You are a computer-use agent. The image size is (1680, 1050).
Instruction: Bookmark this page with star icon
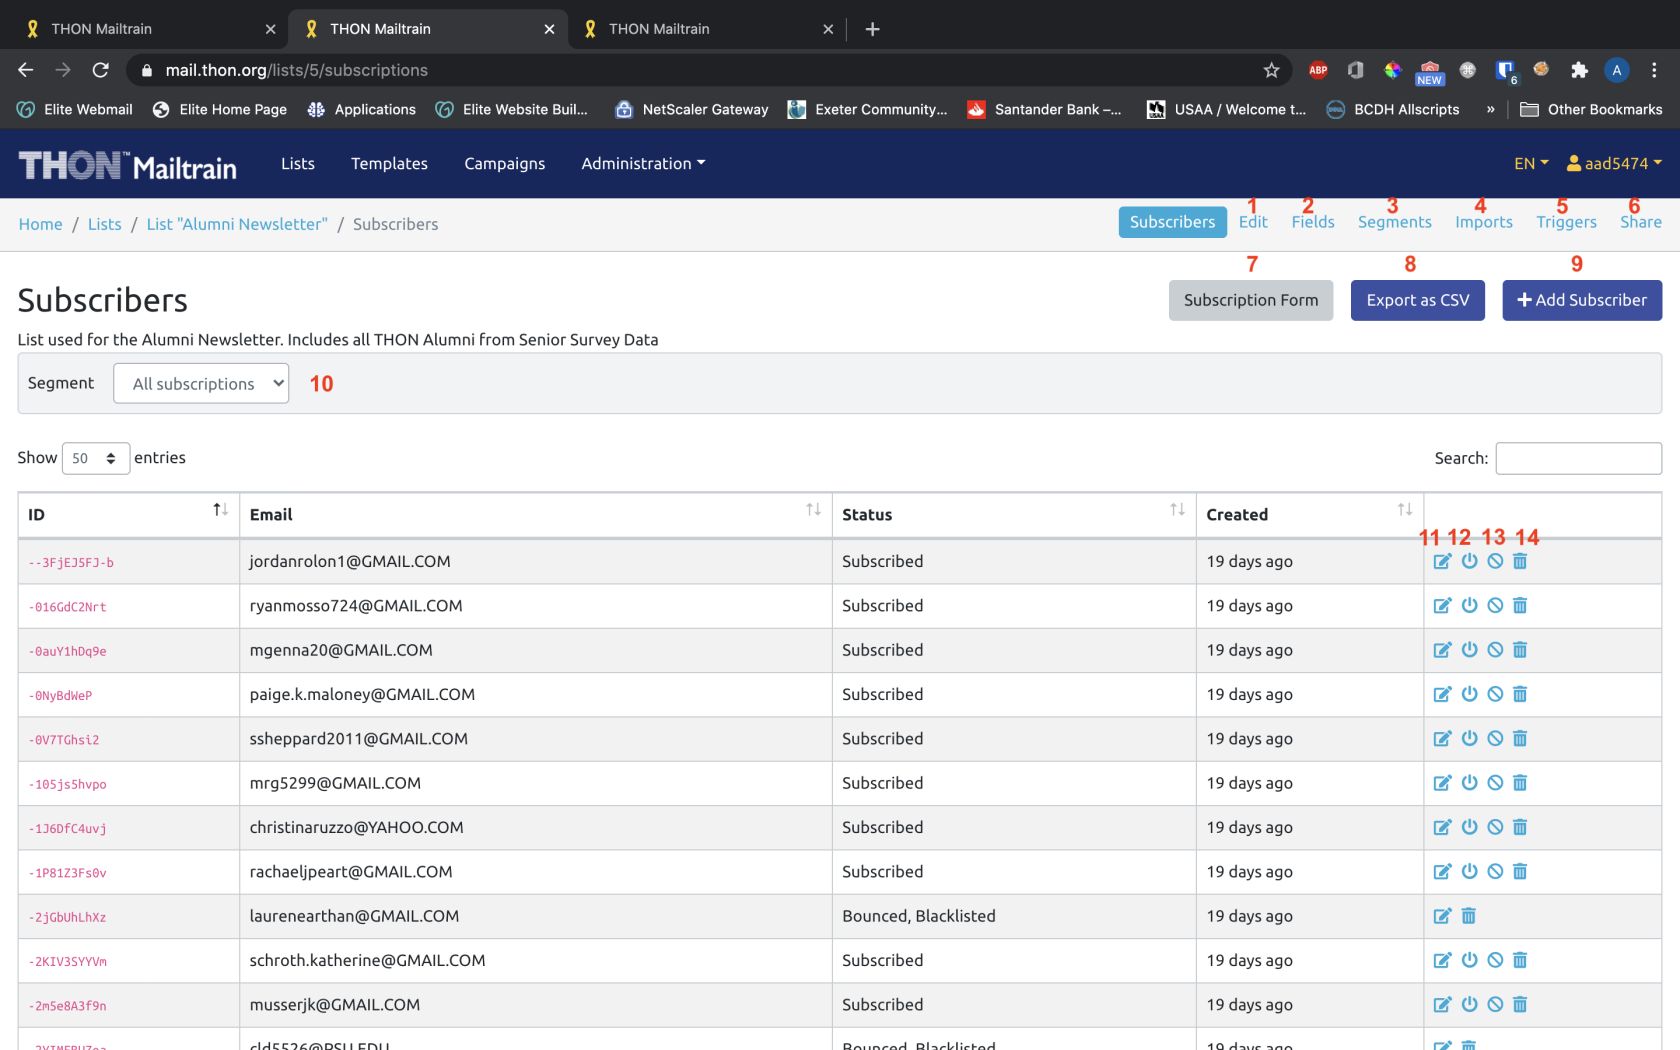point(1271,70)
